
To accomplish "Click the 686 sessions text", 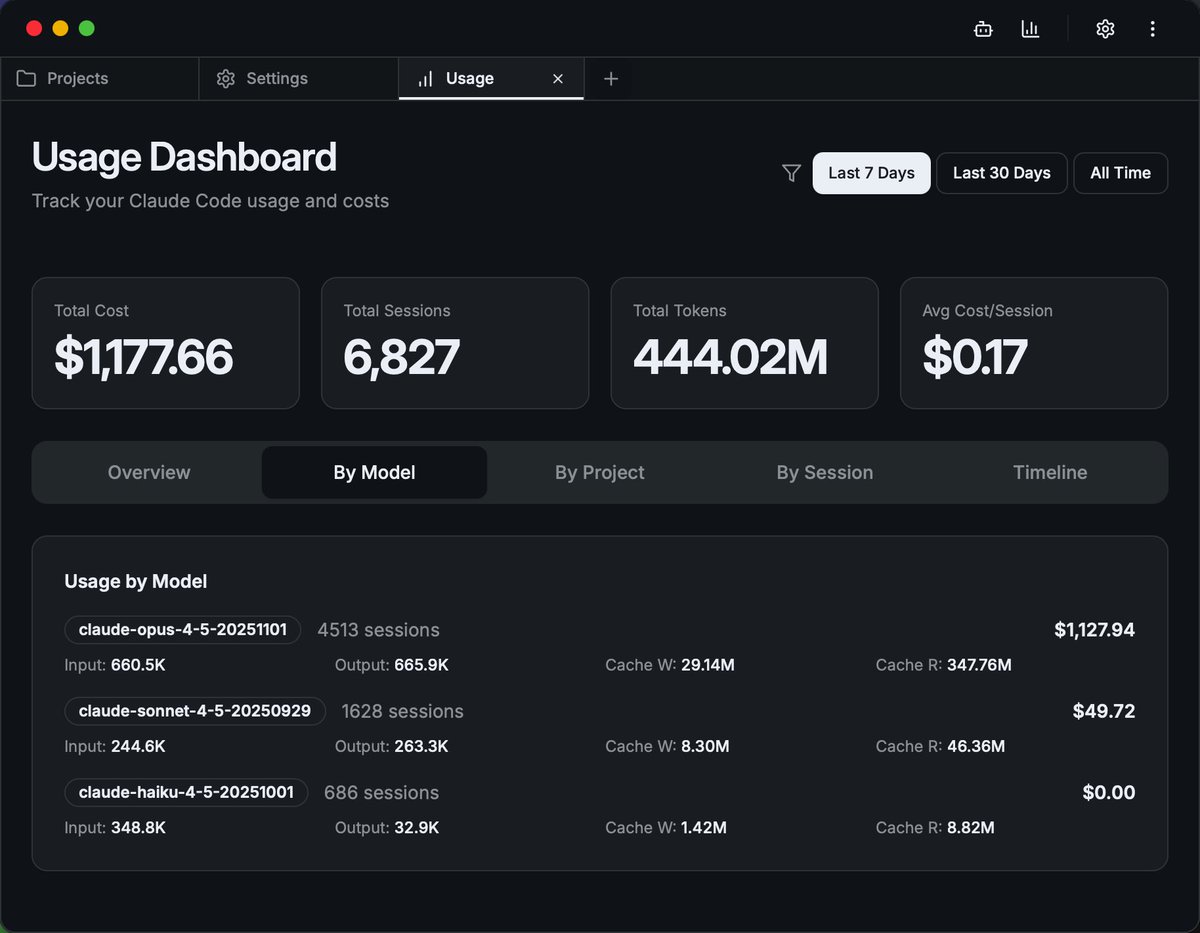I will (x=381, y=792).
